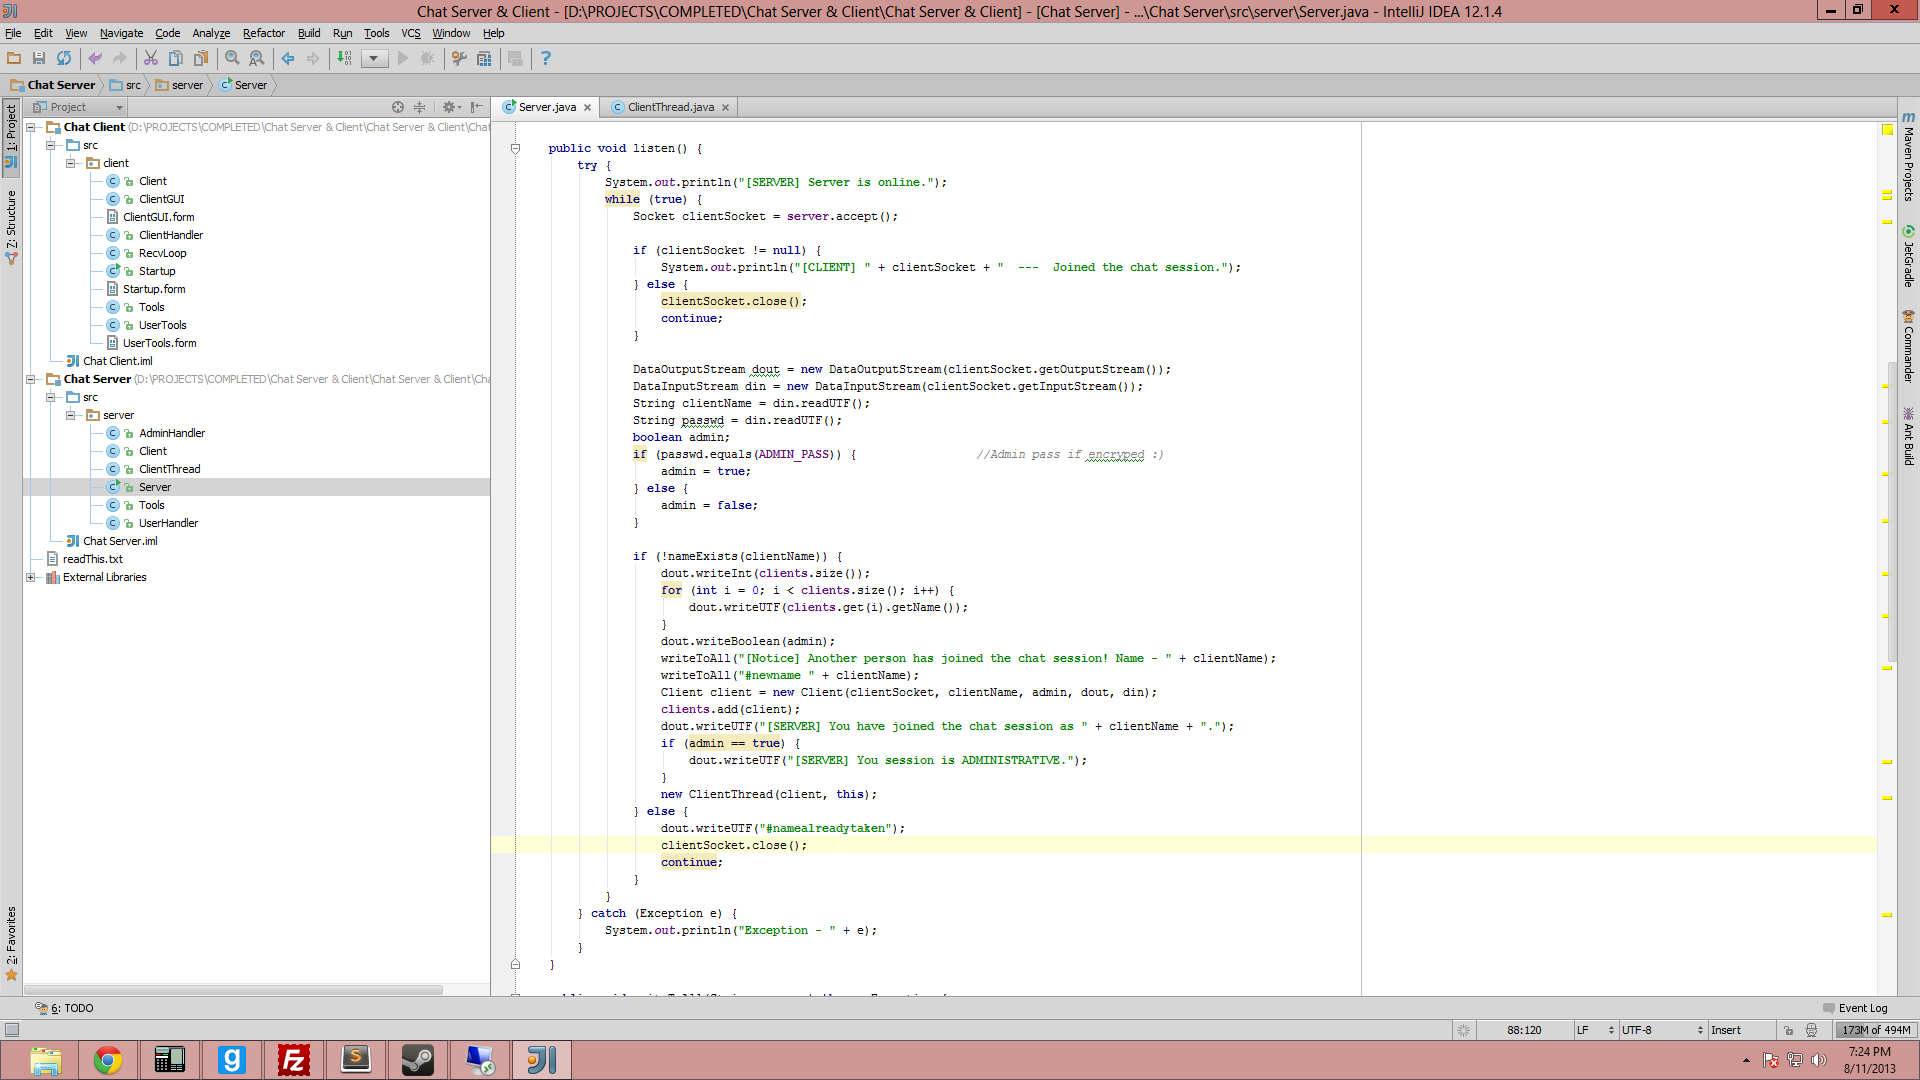The width and height of the screenshot is (1920, 1080).
Task: Click the Make Project build icon
Action: (344, 58)
